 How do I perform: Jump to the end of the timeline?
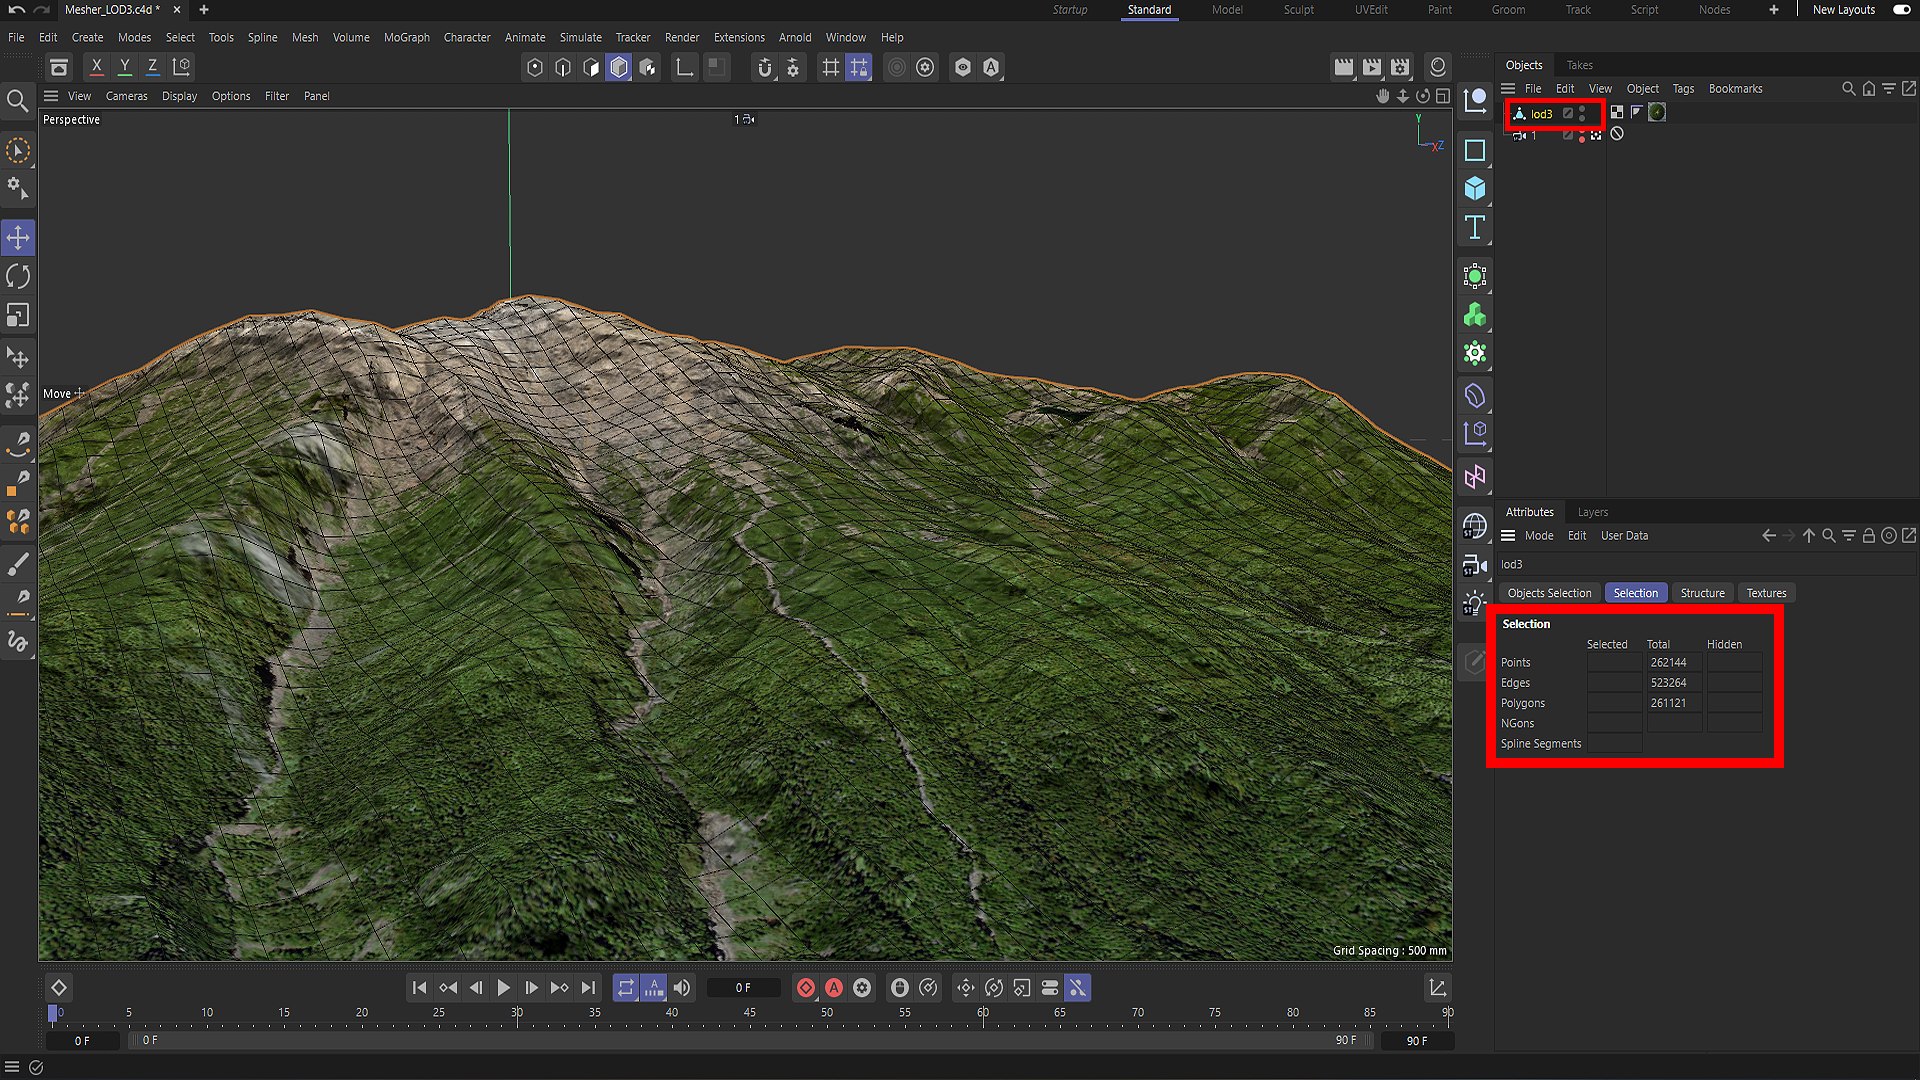click(x=589, y=988)
